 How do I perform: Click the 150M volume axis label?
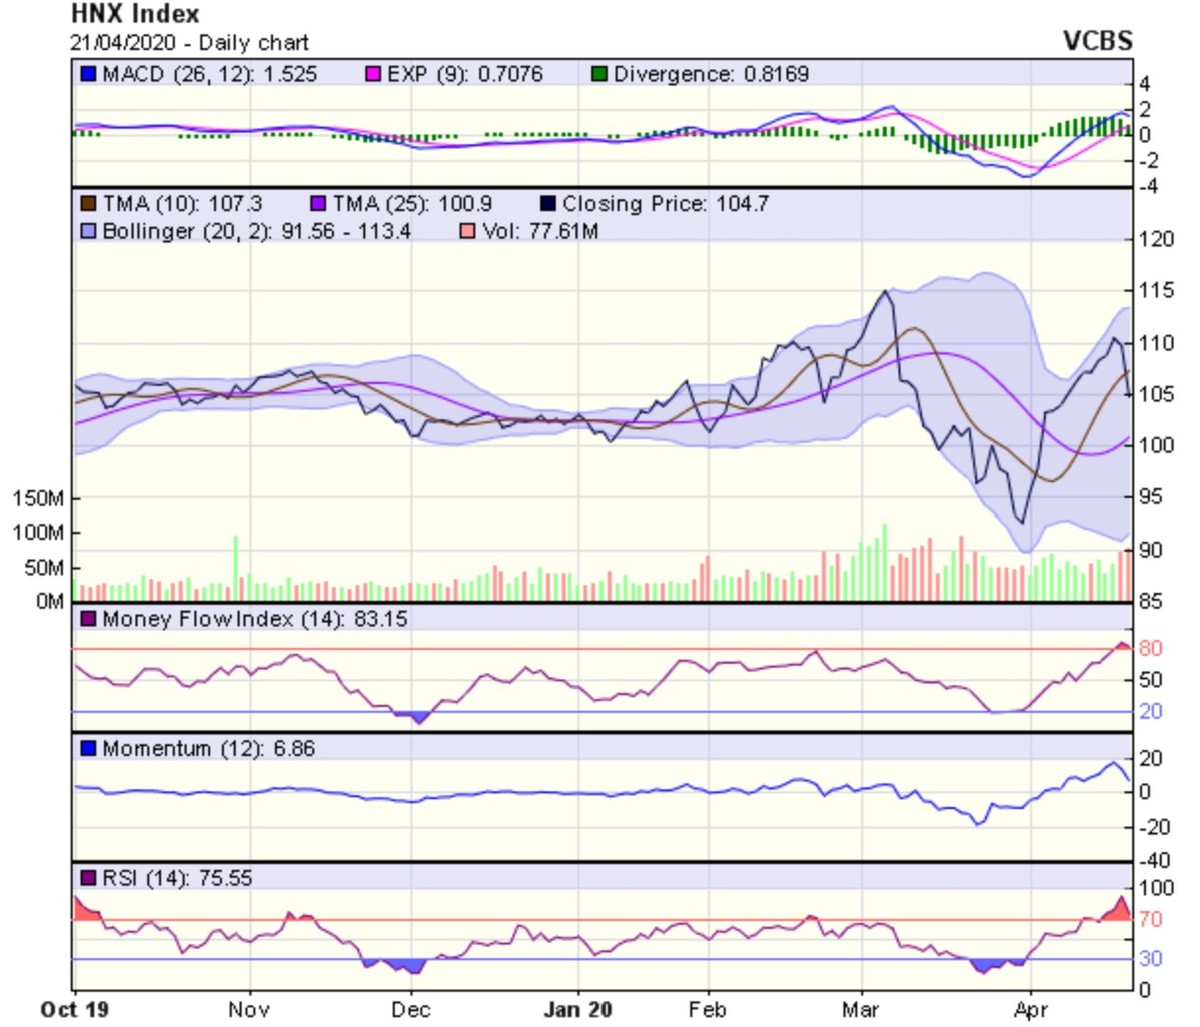[x=38, y=498]
